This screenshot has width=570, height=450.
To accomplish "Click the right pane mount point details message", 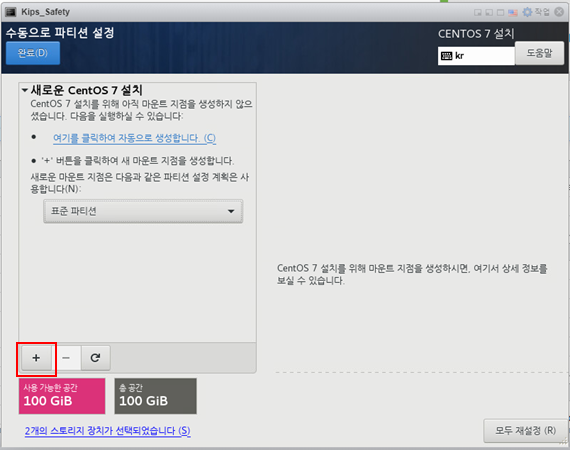I will [412, 274].
